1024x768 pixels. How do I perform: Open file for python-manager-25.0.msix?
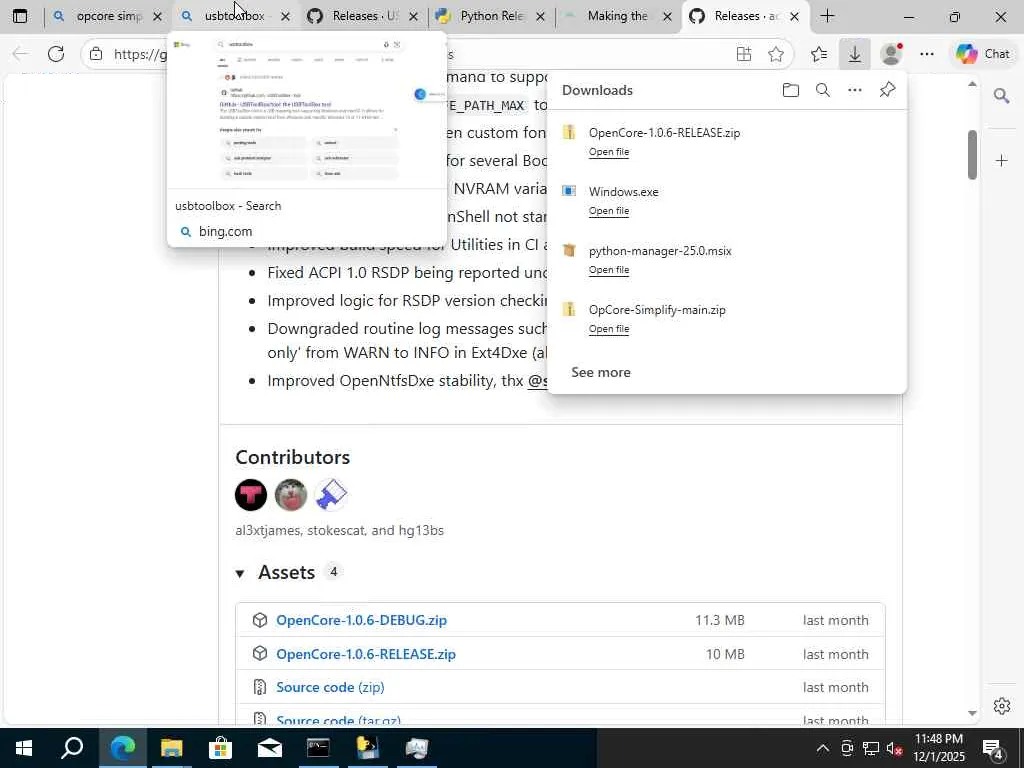pyautogui.click(x=609, y=270)
